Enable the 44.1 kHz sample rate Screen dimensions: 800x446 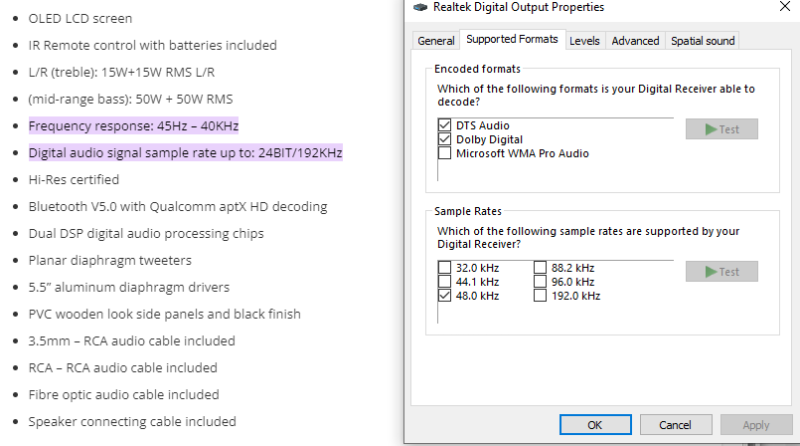444,282
